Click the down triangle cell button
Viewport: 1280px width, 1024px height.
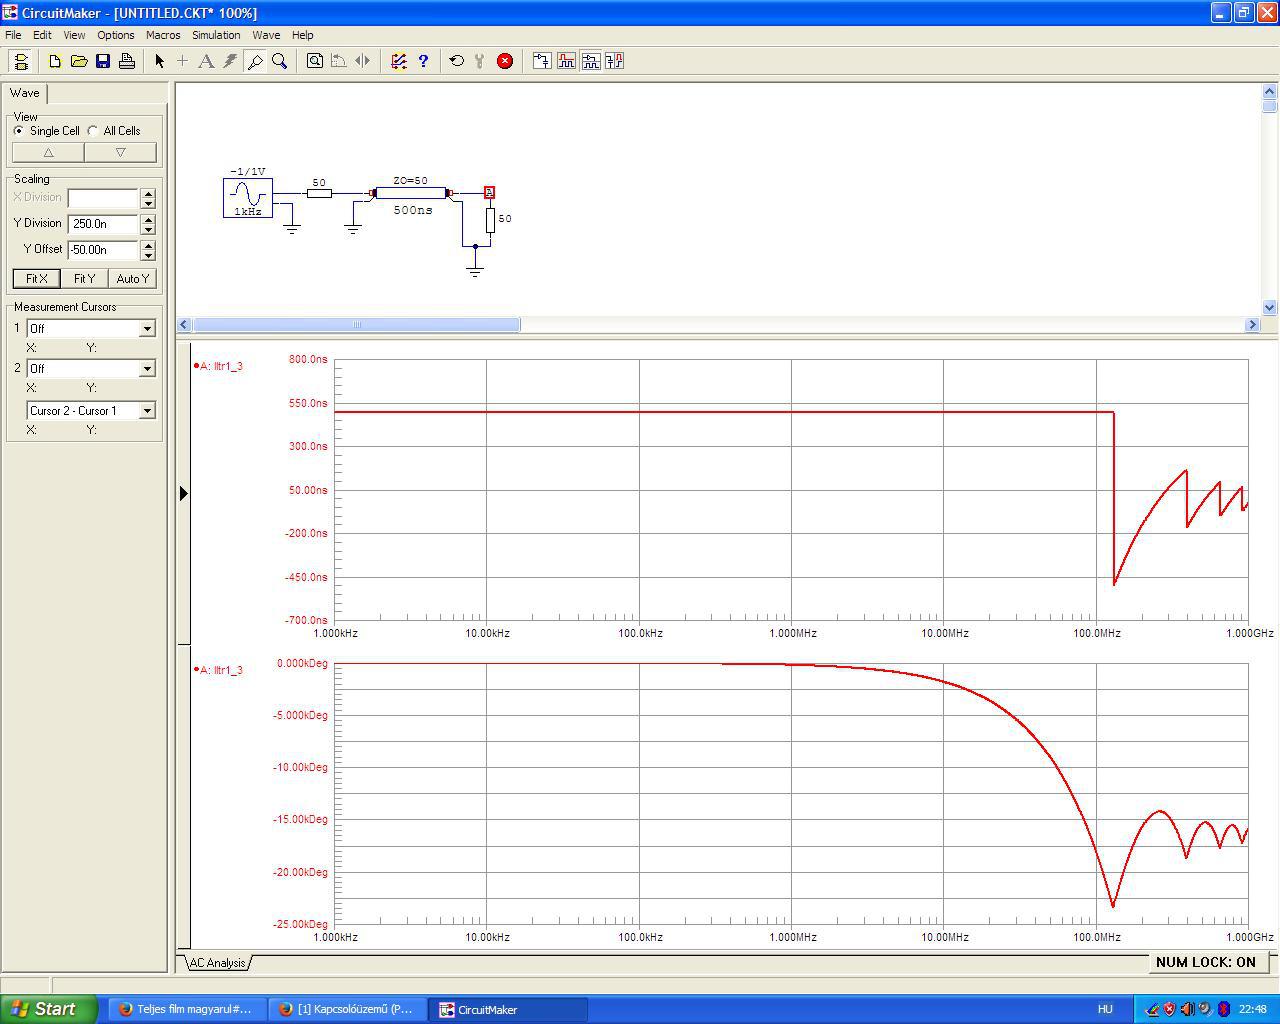pyautogui.click(x=120, y=152)
